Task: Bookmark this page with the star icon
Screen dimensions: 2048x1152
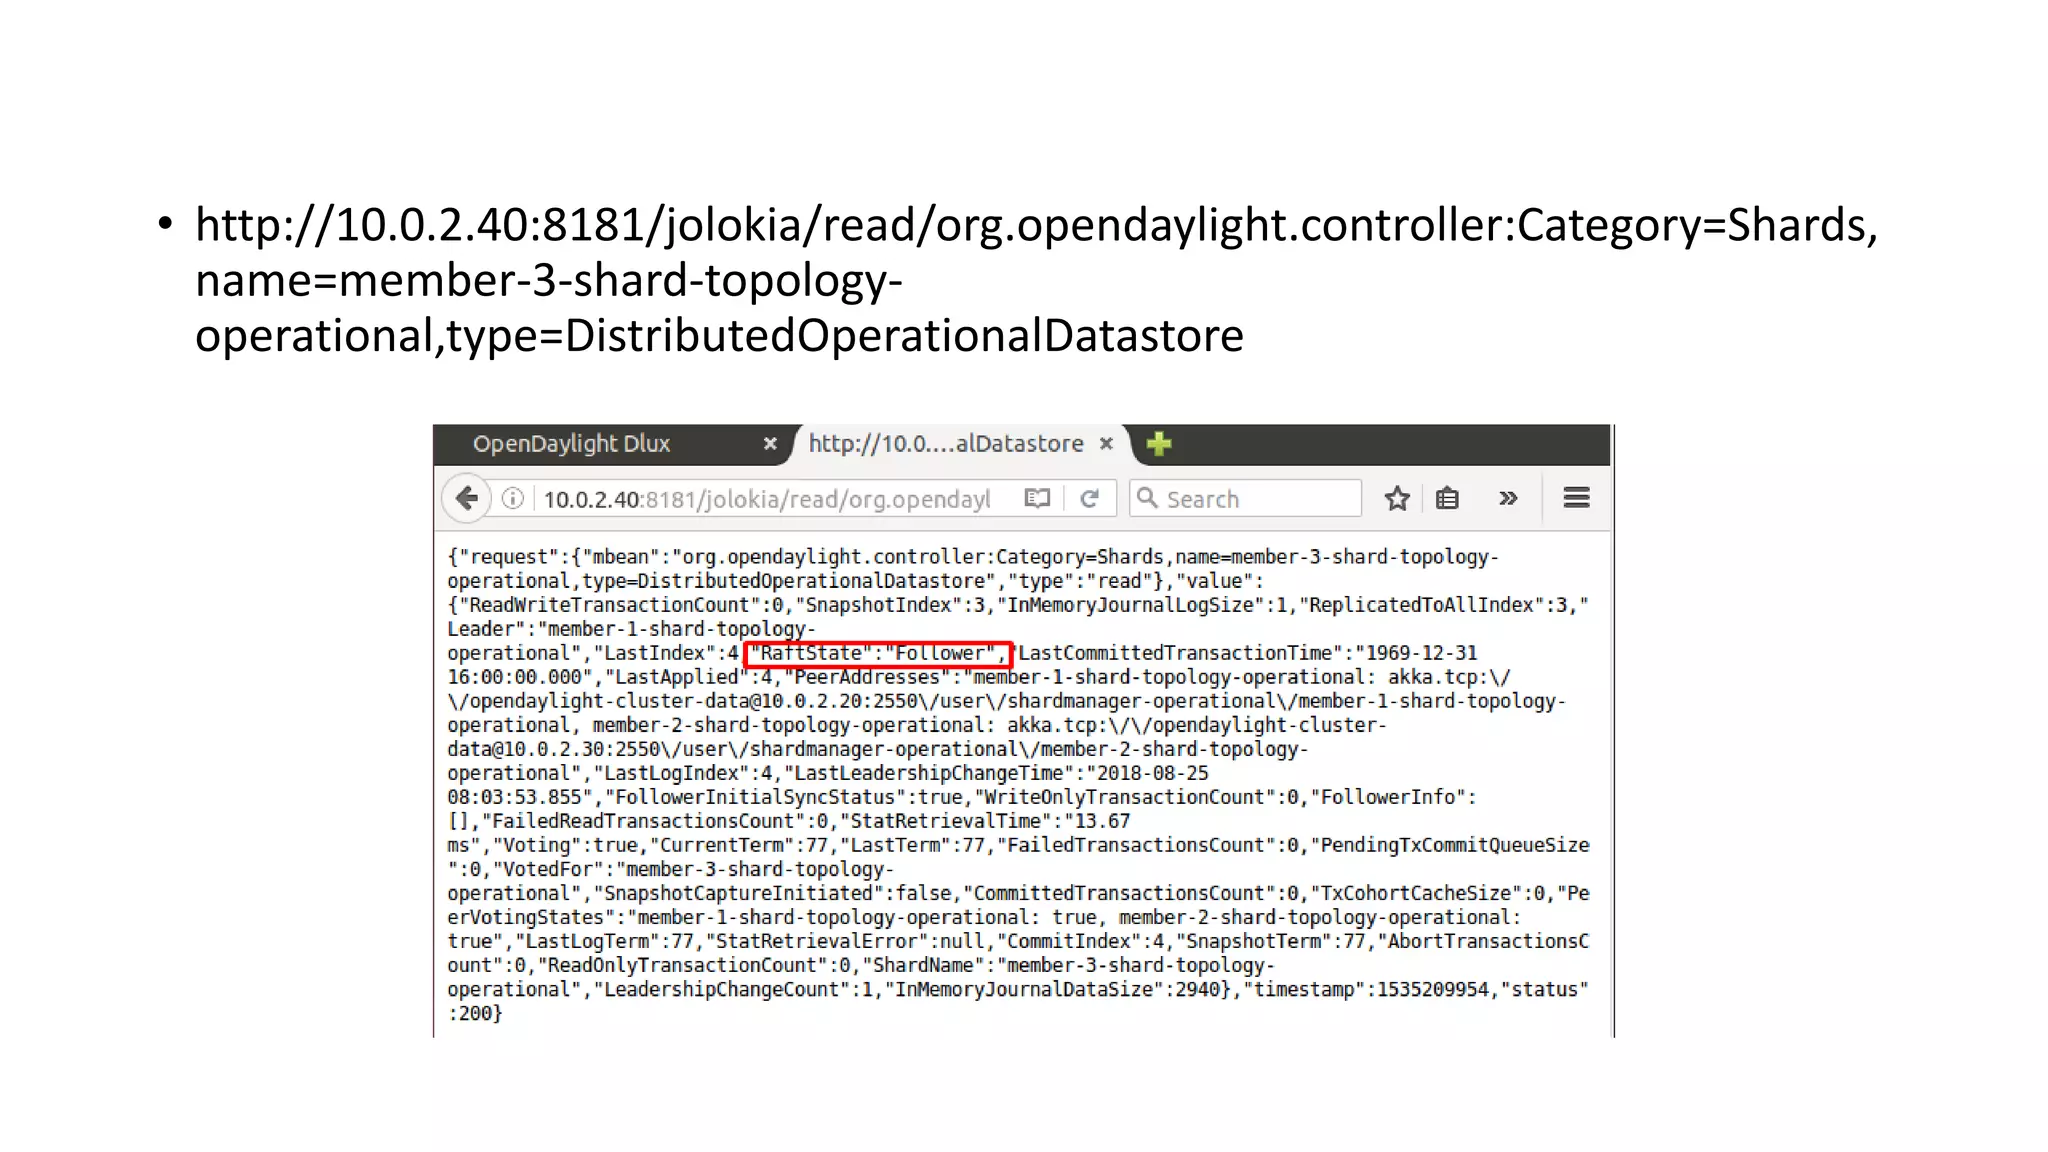Action: [x=1397, y=498]
